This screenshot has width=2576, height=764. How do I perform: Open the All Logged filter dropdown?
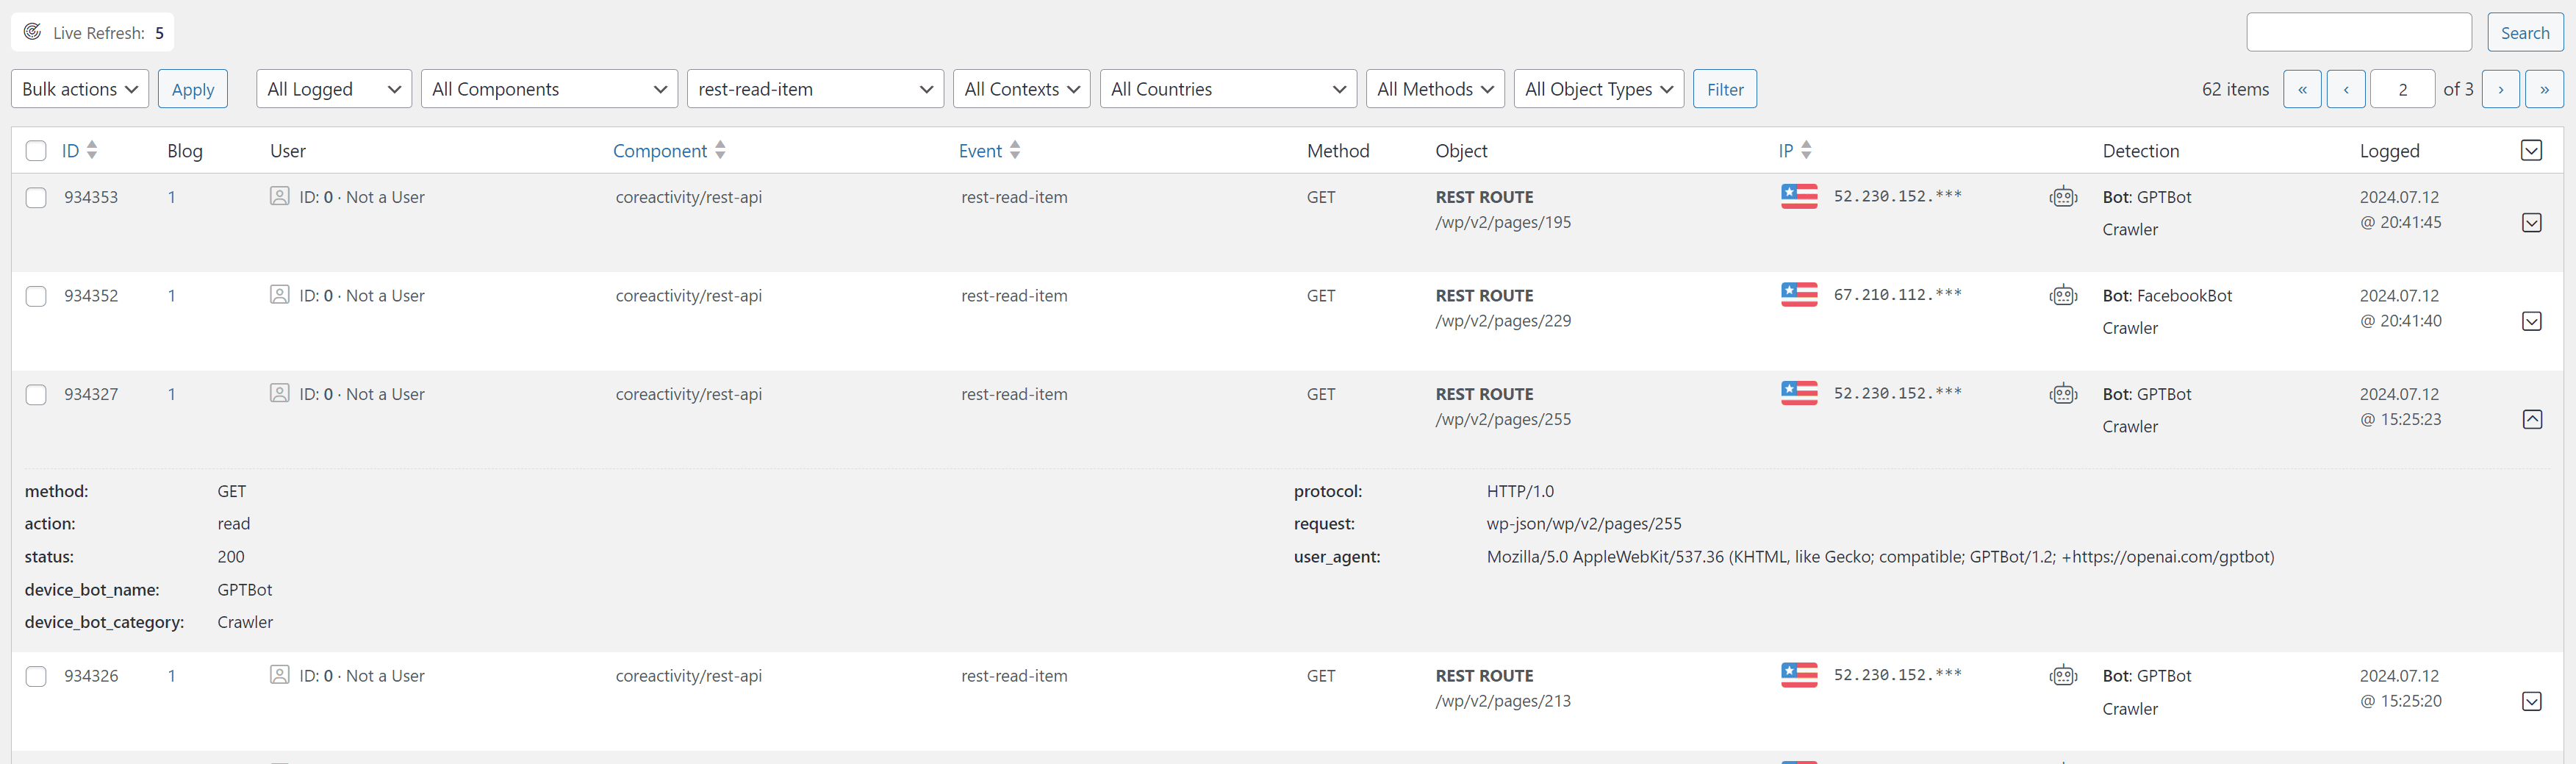(334, 89)
